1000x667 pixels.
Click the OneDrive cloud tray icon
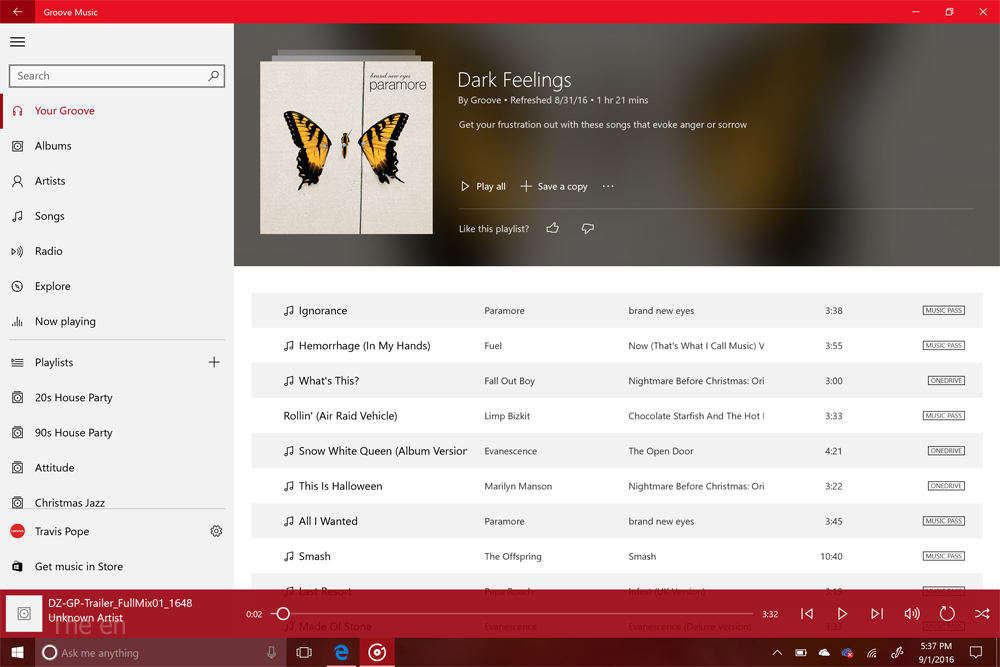tap(824, 652)
